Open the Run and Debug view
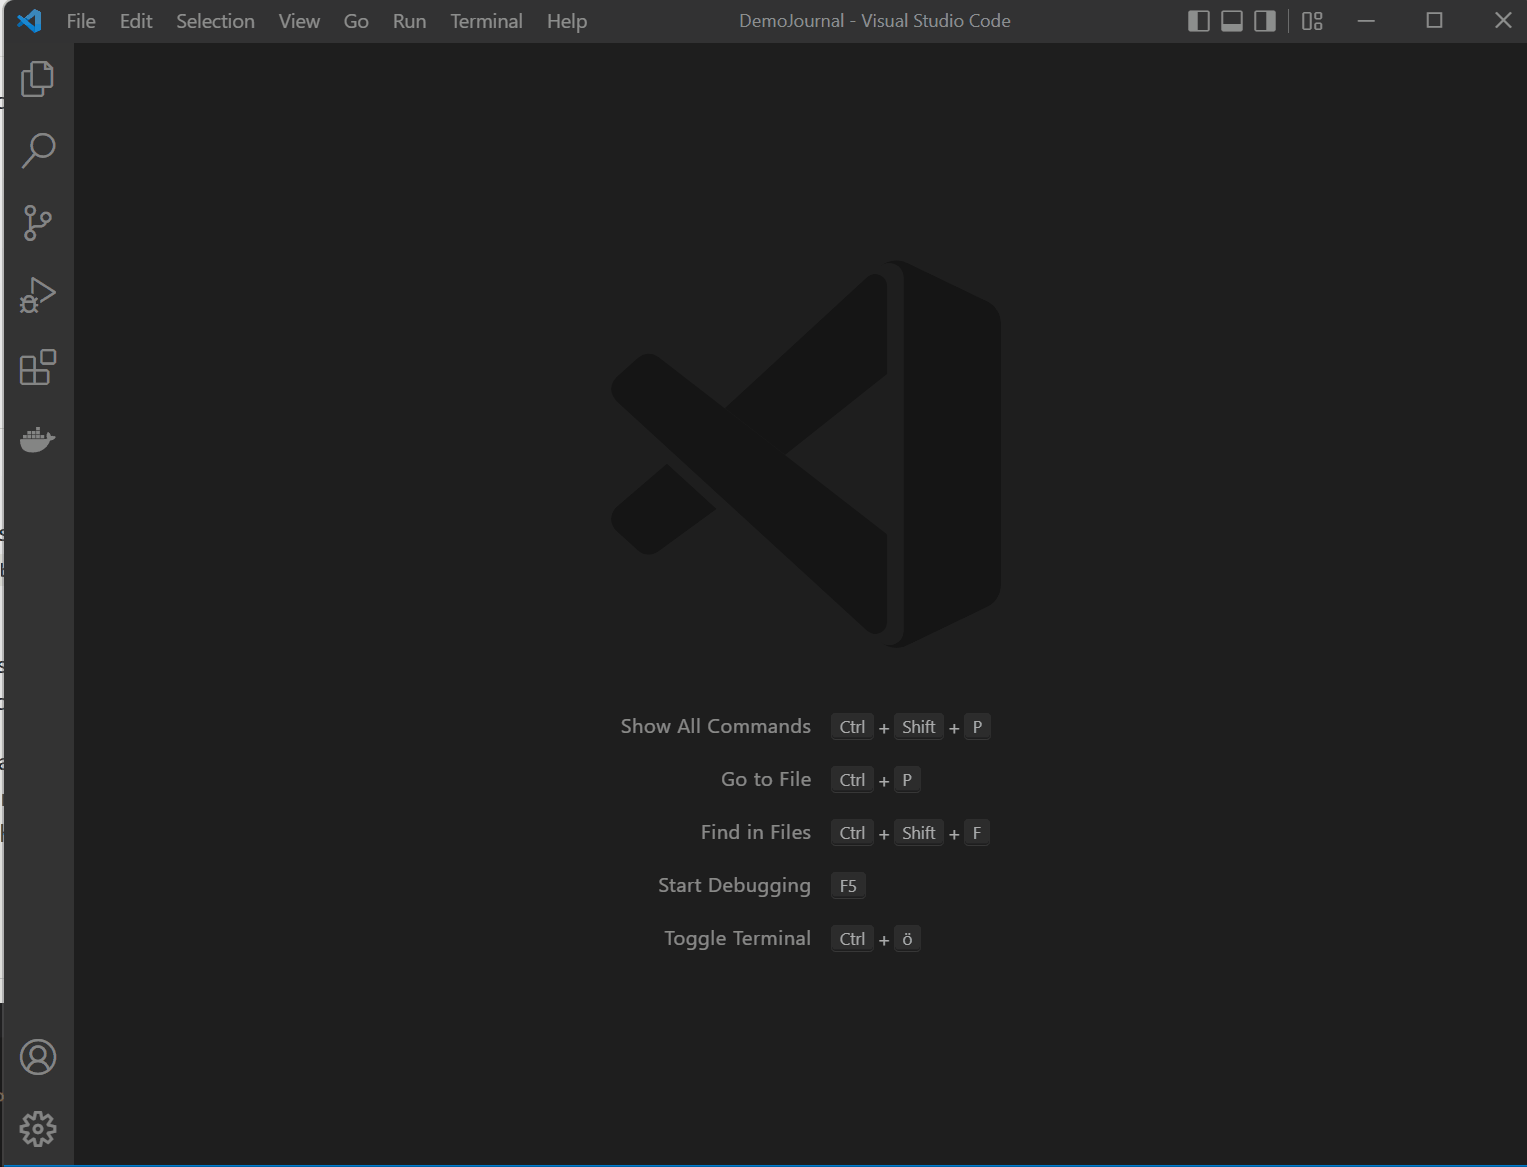 click(x=38, y=295)
